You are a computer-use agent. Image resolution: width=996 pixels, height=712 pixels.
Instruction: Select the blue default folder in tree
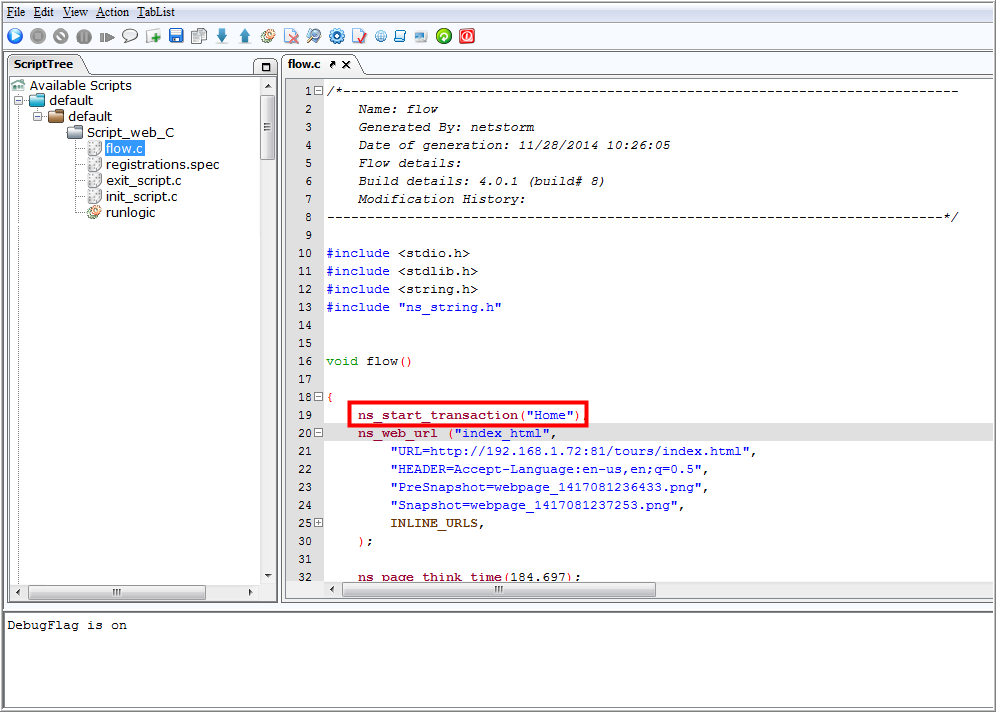[x=71, y=100]
